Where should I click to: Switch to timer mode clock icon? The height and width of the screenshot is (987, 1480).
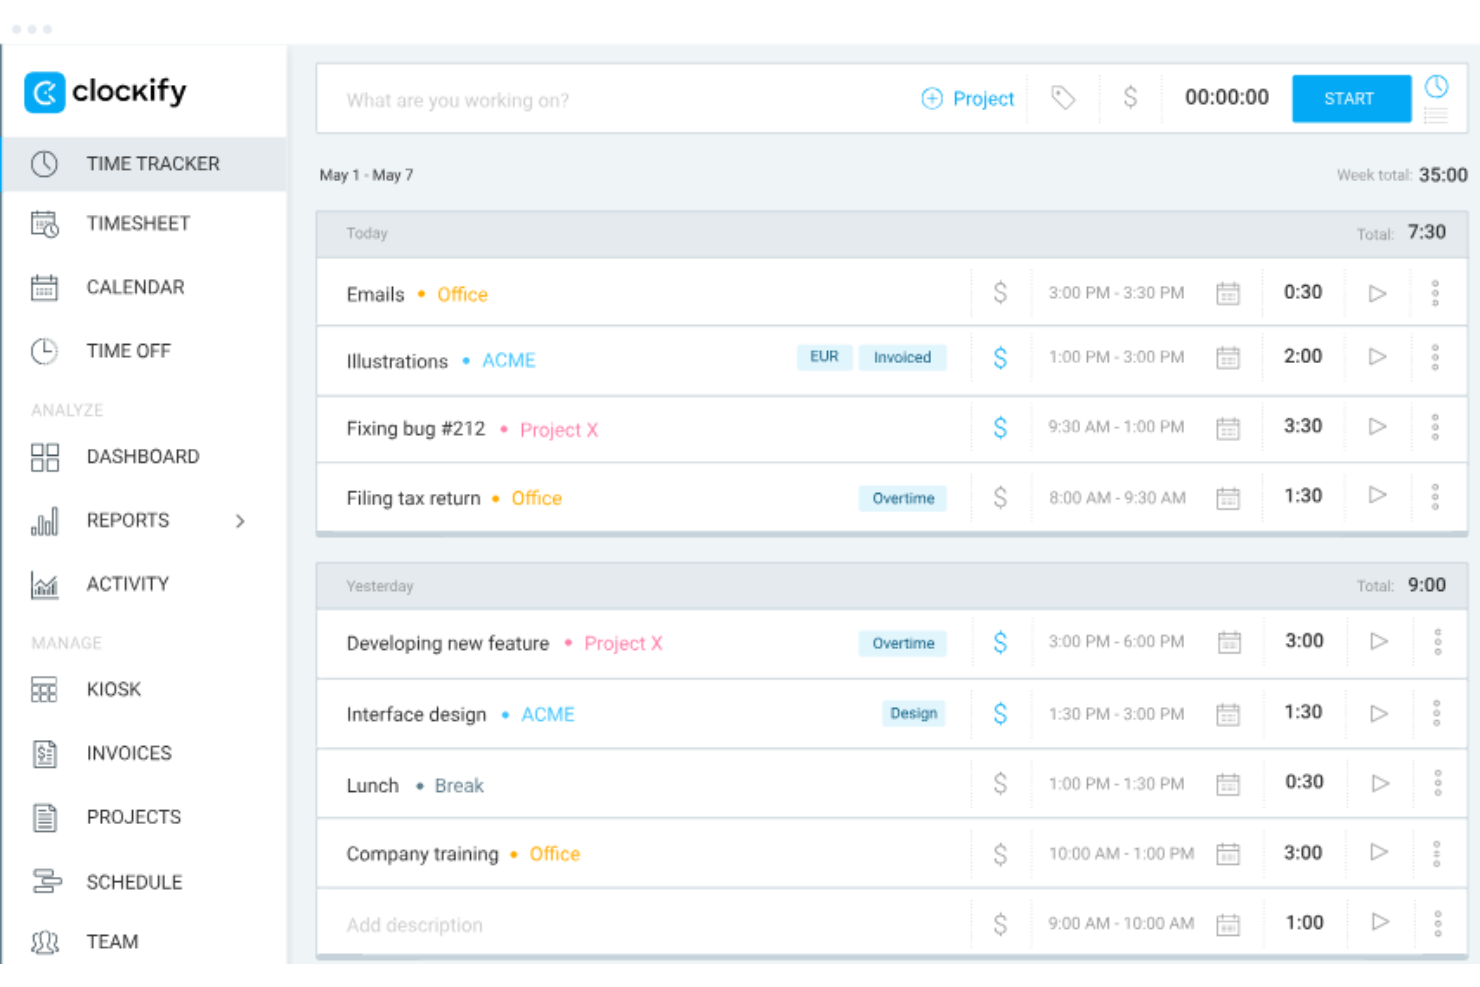point(1436,86)
